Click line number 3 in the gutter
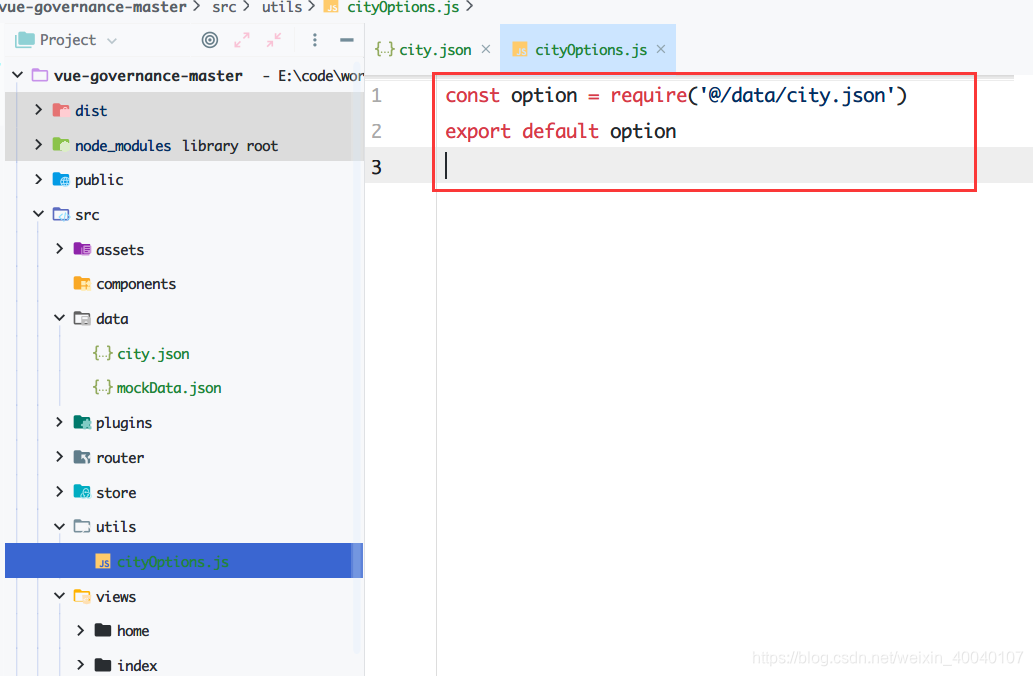The height and width of the screenshot is (676, 1033). coord(376,167)
